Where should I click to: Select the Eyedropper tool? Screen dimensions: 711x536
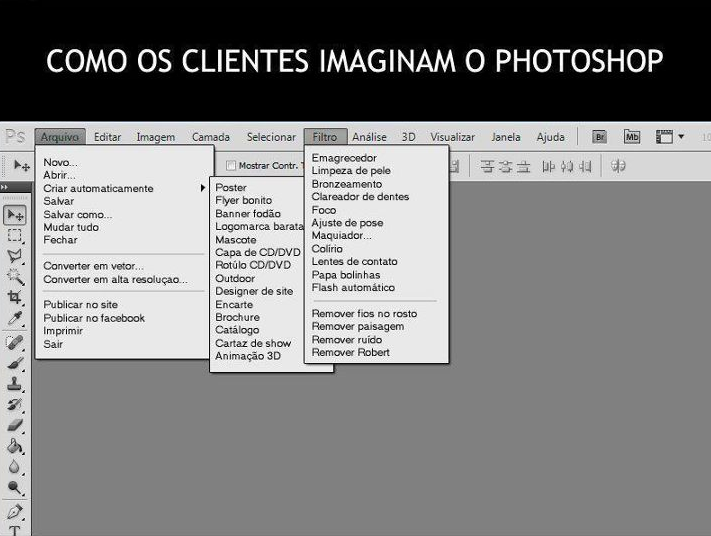[x=15, y=318]
